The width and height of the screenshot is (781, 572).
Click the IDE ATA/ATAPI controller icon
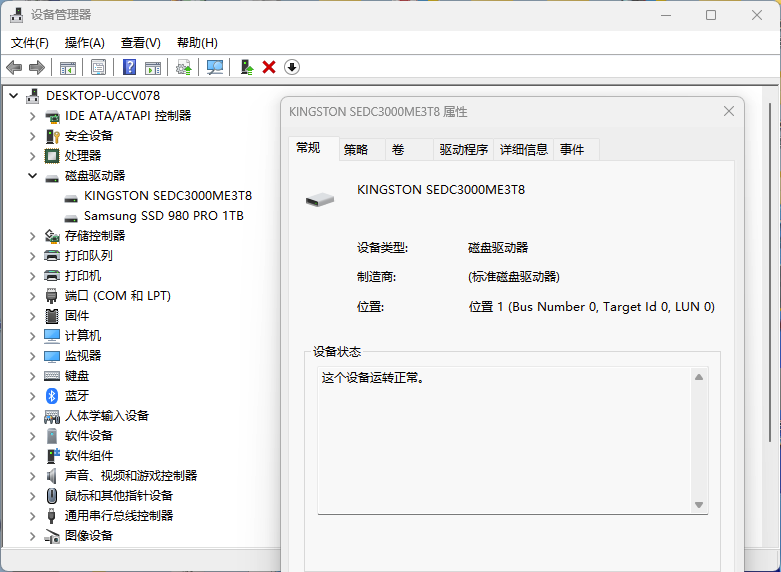click(x=52, y=116)
